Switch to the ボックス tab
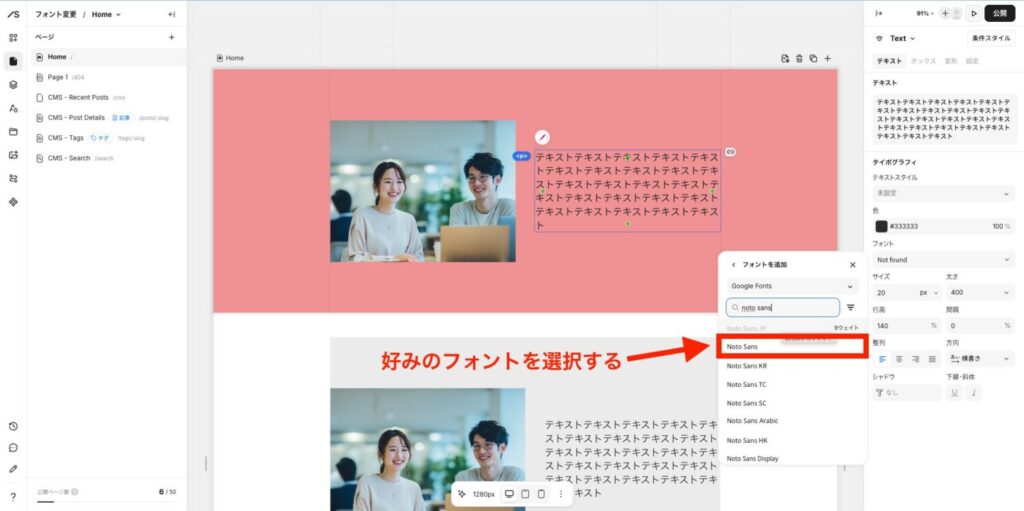 tap(923, 61)
